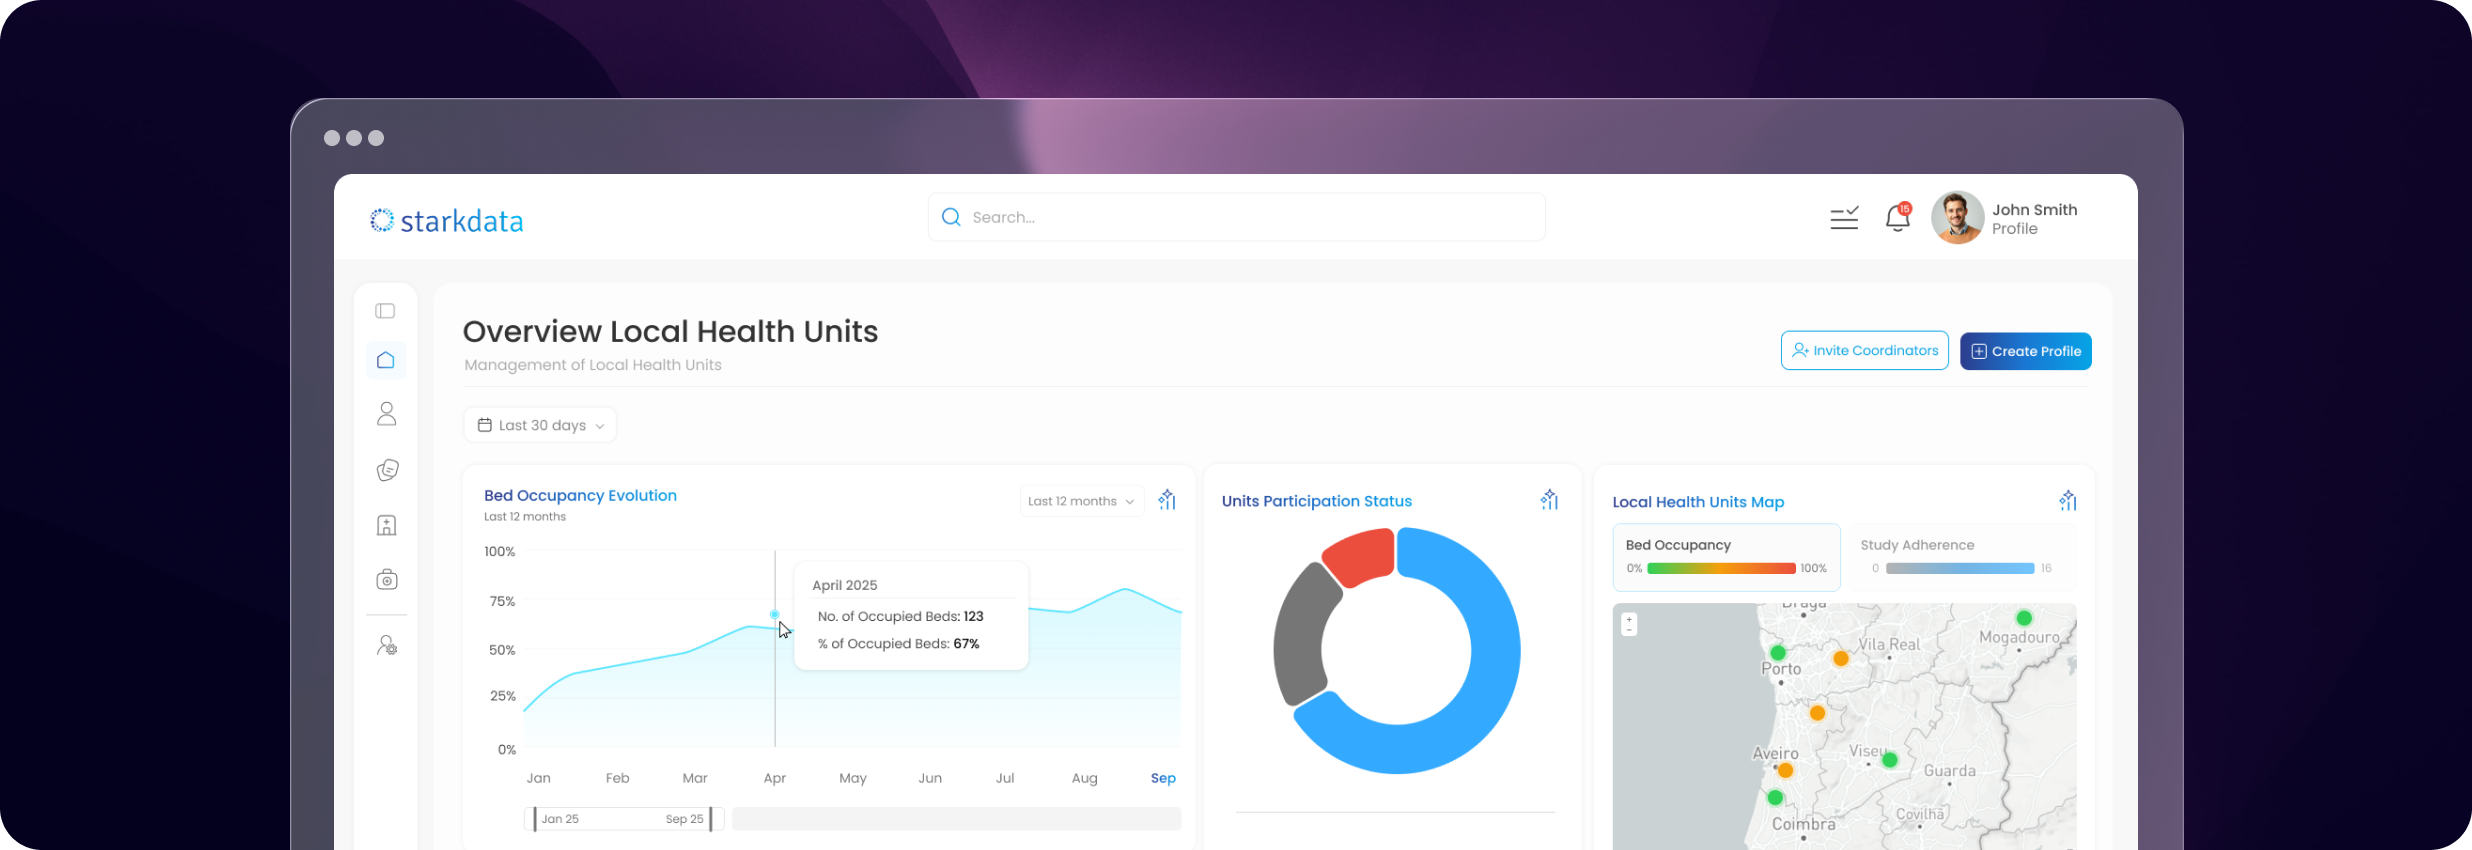Open the John Smith Profile link
Image resolution: width=2472 pixels, height=850 pixels.
[x=2034, y=219]
